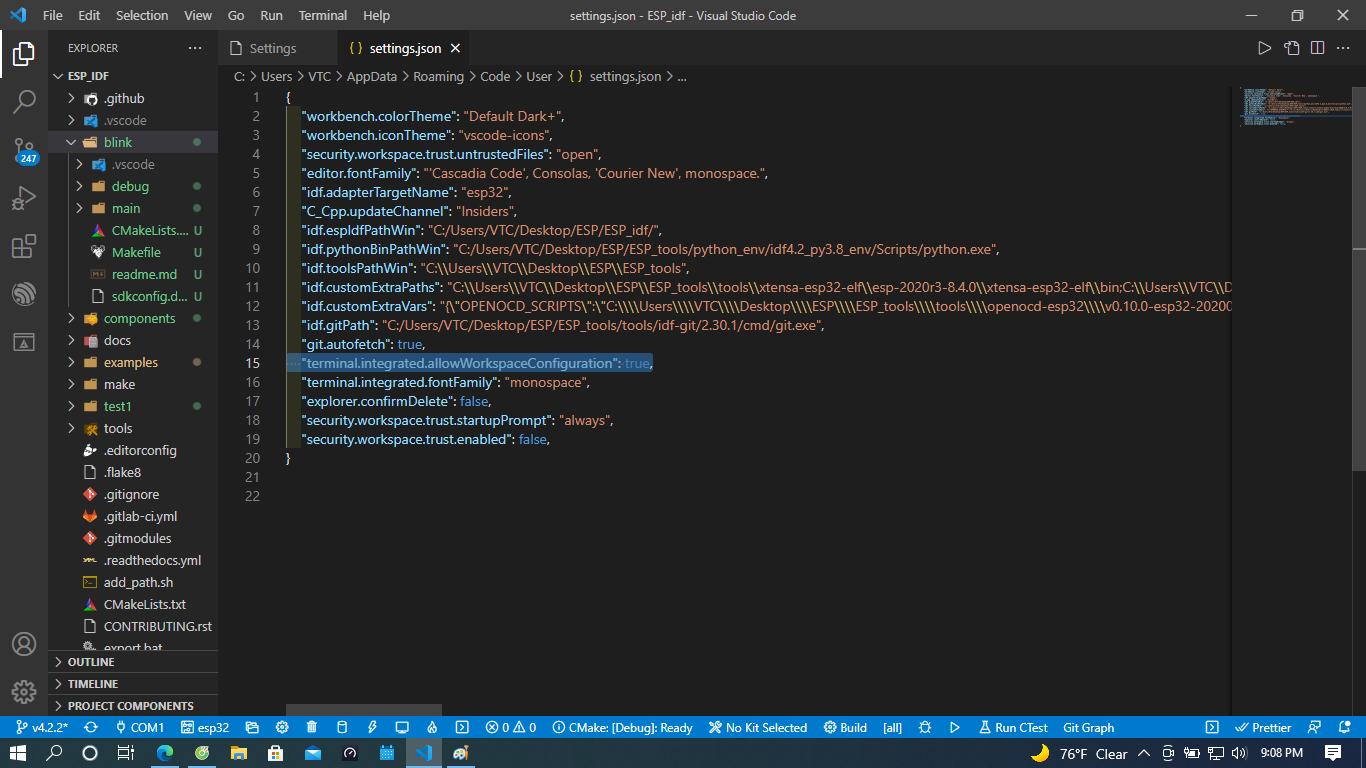Image resolution: width=1366 pixels, height=768 pixels.
Task: Expand the debug folder
Action: click(x=79, y=186)
